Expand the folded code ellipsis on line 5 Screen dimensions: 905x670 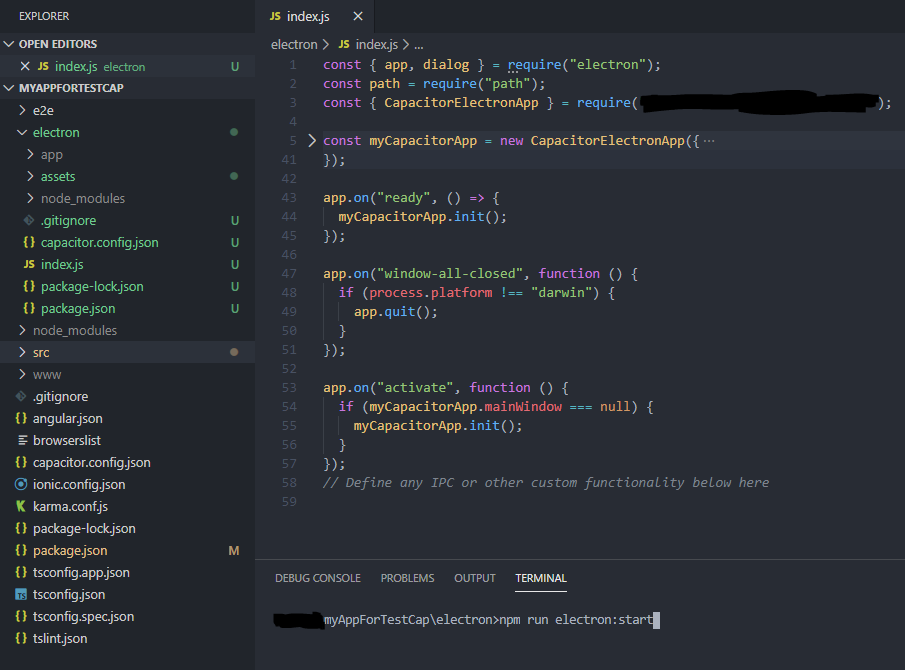(709, 141)
